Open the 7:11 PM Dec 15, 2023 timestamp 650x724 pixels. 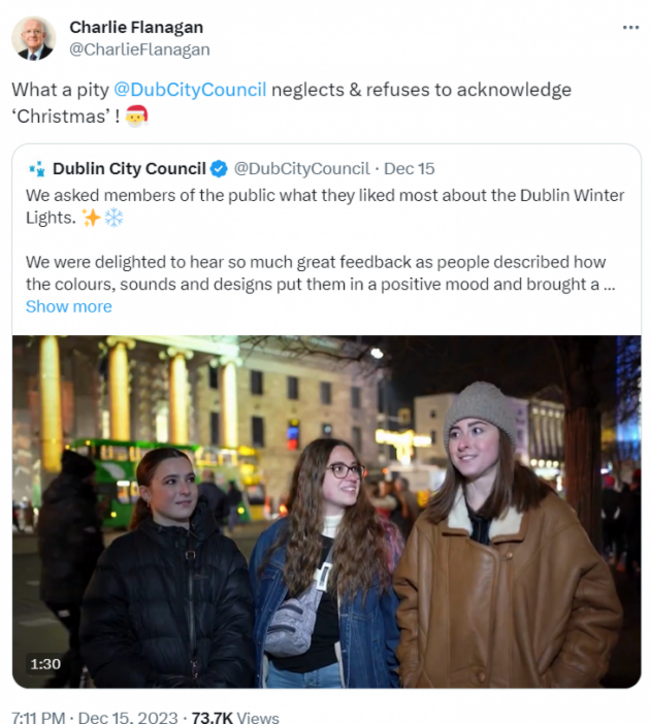(95, 717)
